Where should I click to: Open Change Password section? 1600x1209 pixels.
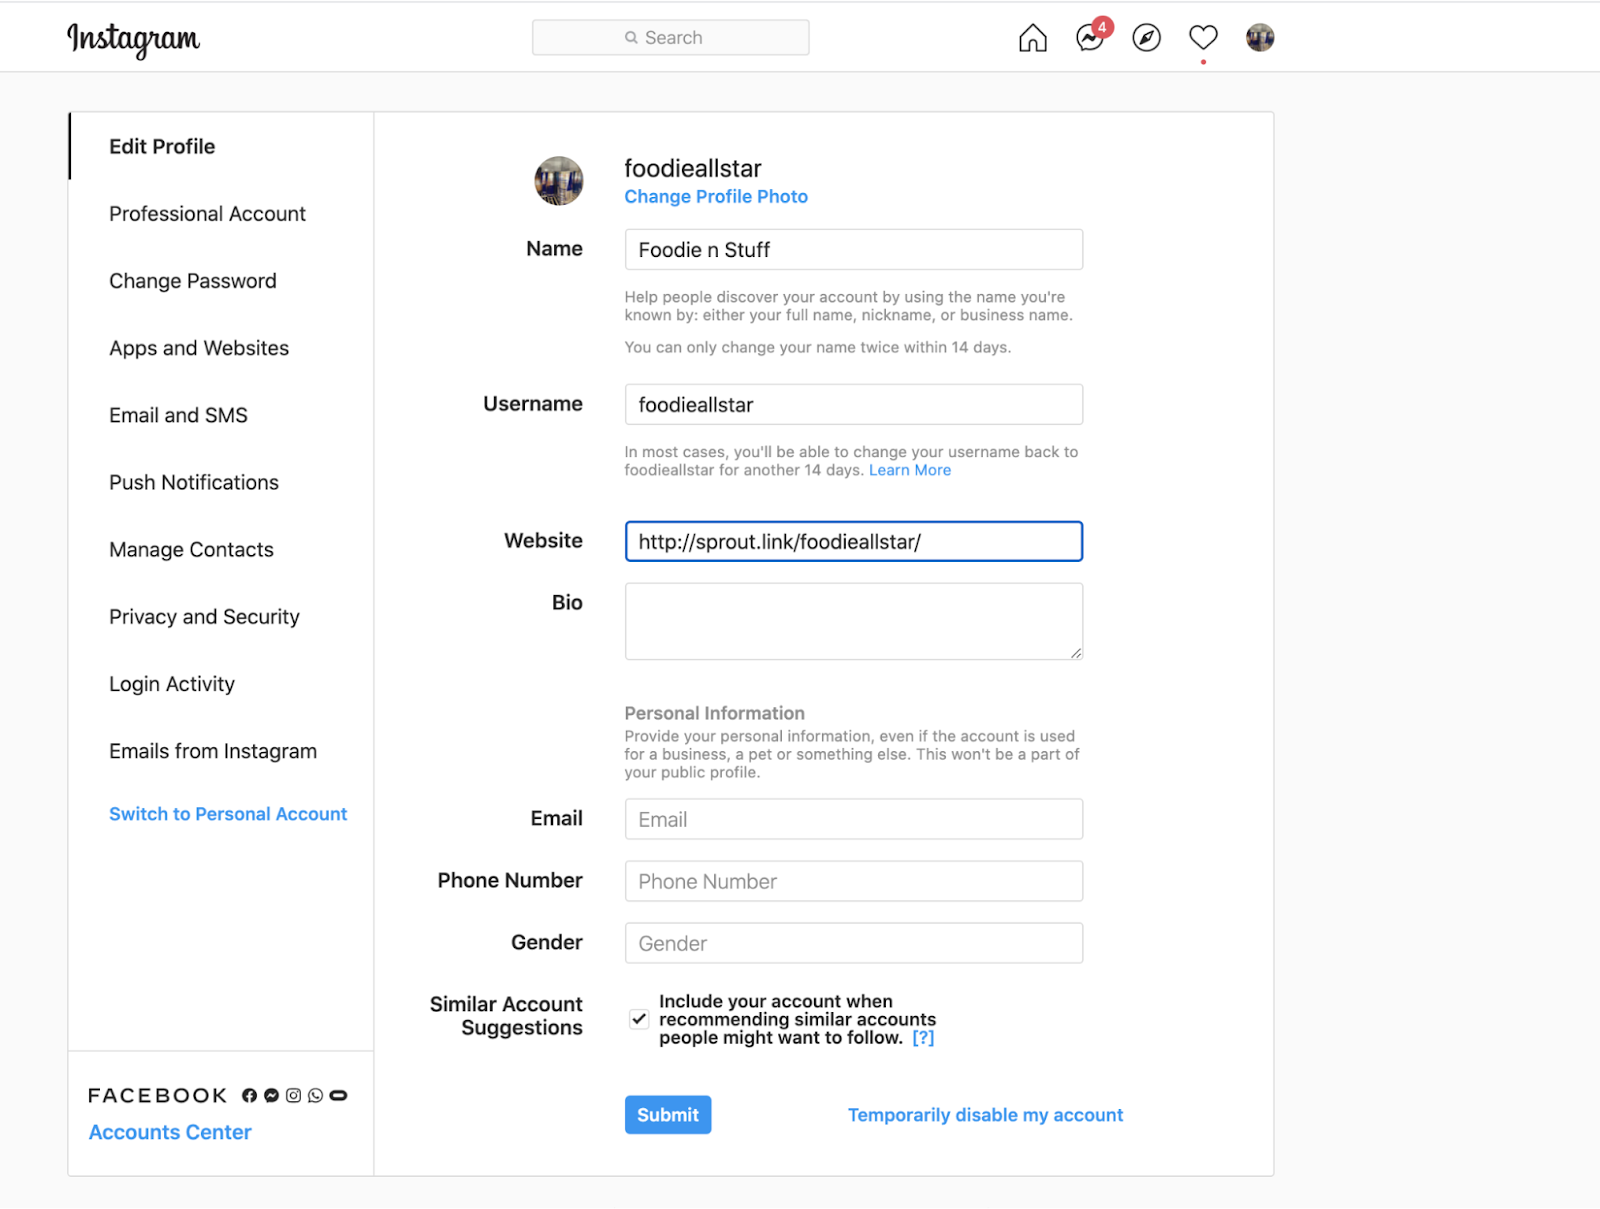[193, 281]
